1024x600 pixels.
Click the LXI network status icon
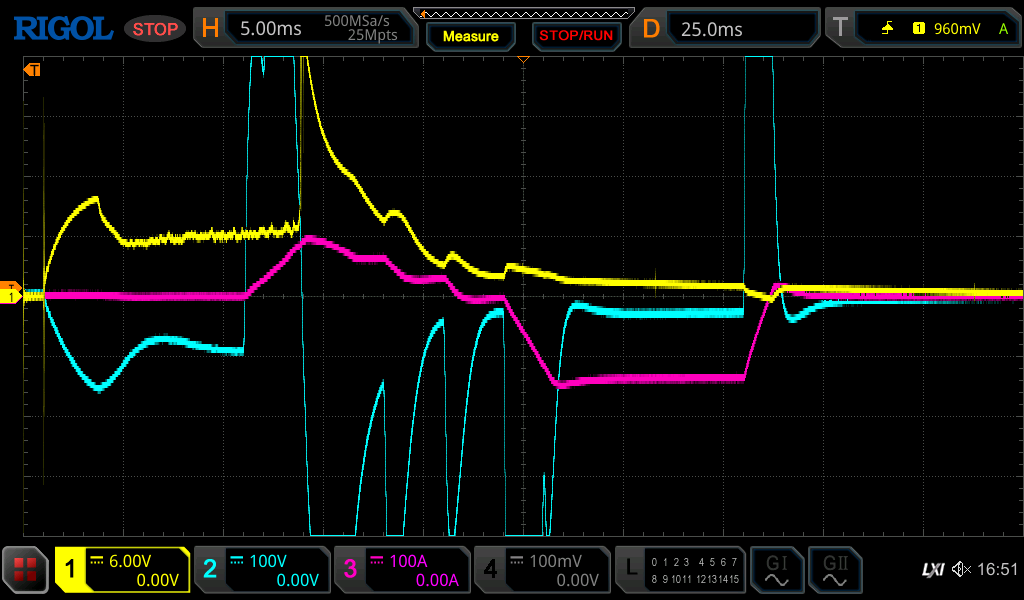pos(931,570)
